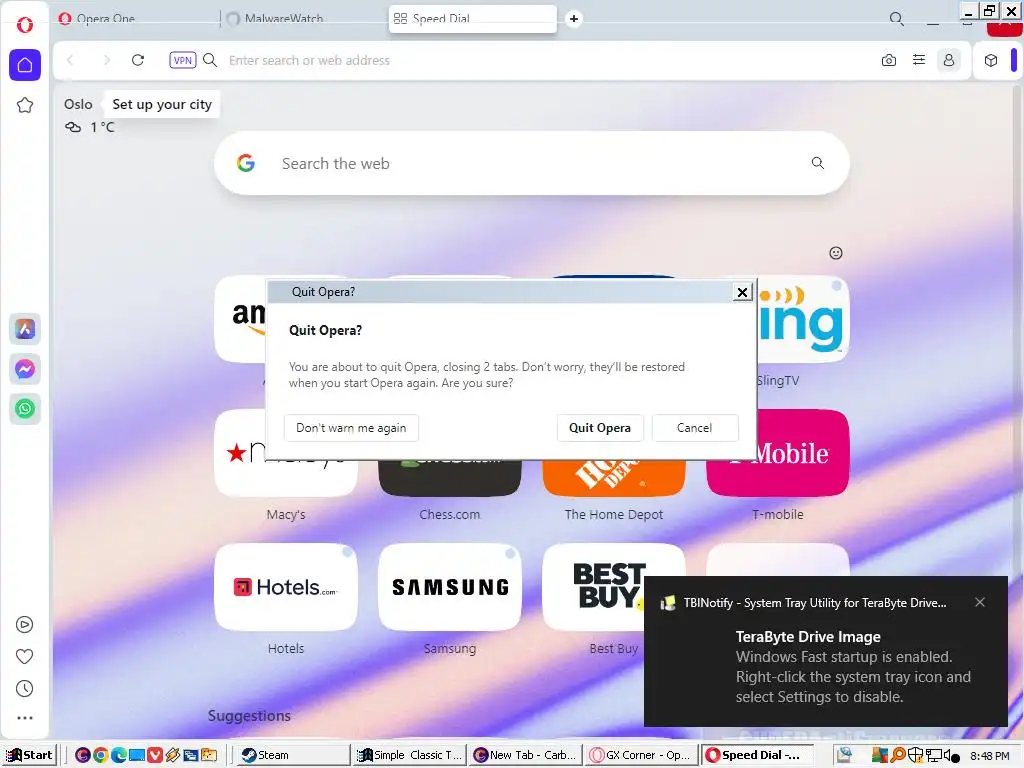Switch to Simple Classic T... taskbar window

[411, 755]
